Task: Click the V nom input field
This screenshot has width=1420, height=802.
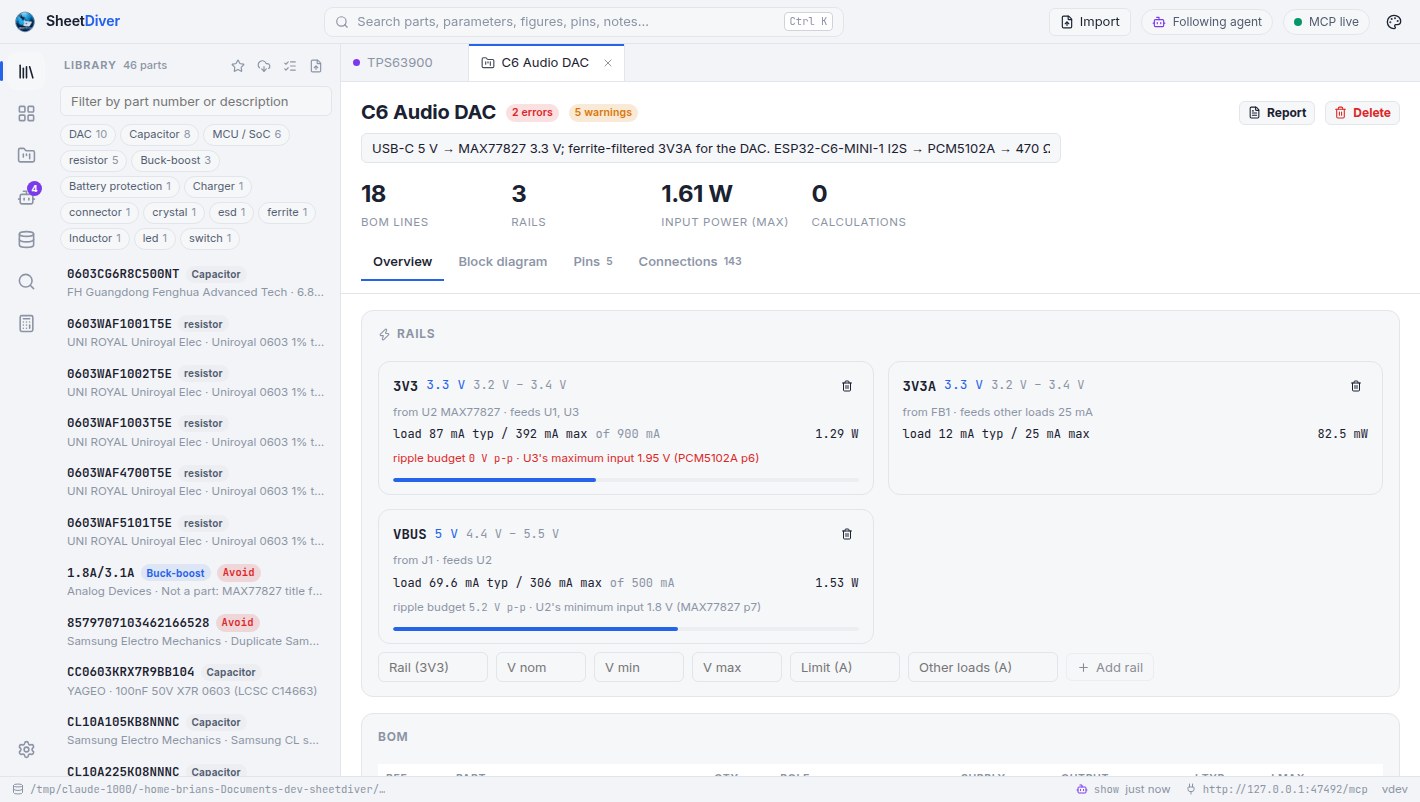Action: (541, 667)
